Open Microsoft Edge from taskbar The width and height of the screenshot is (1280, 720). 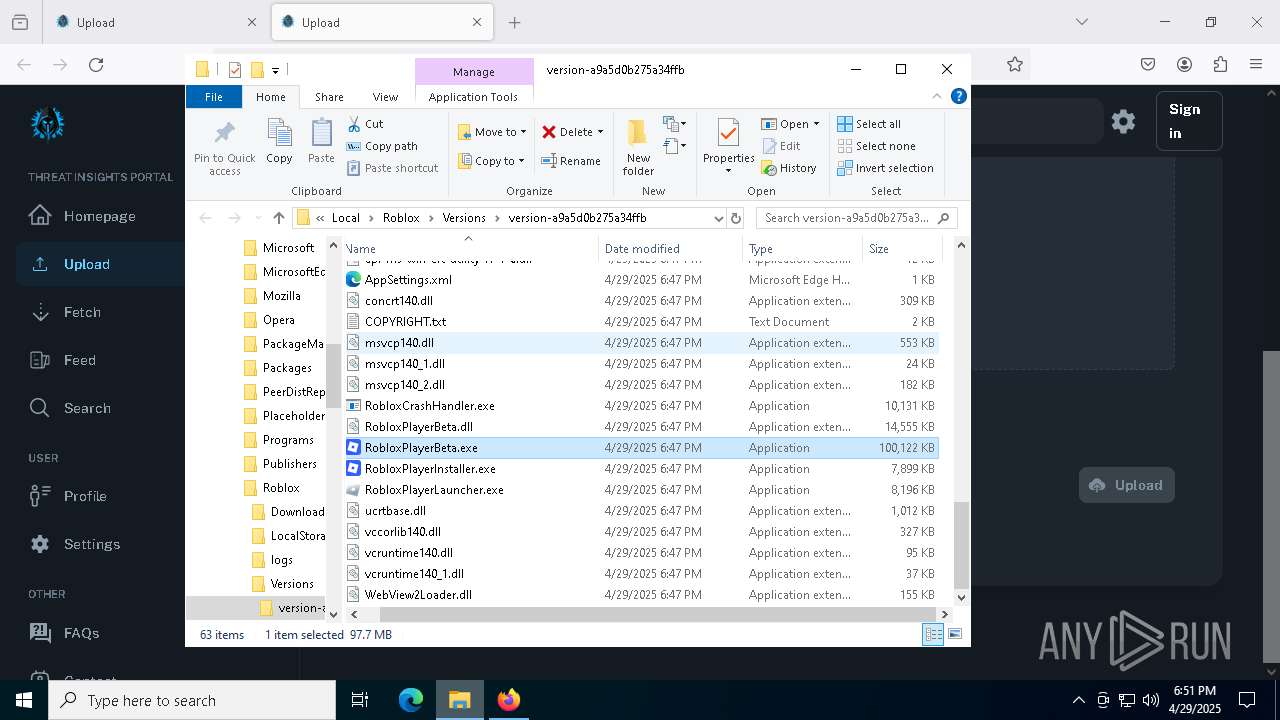coord(411,700)
